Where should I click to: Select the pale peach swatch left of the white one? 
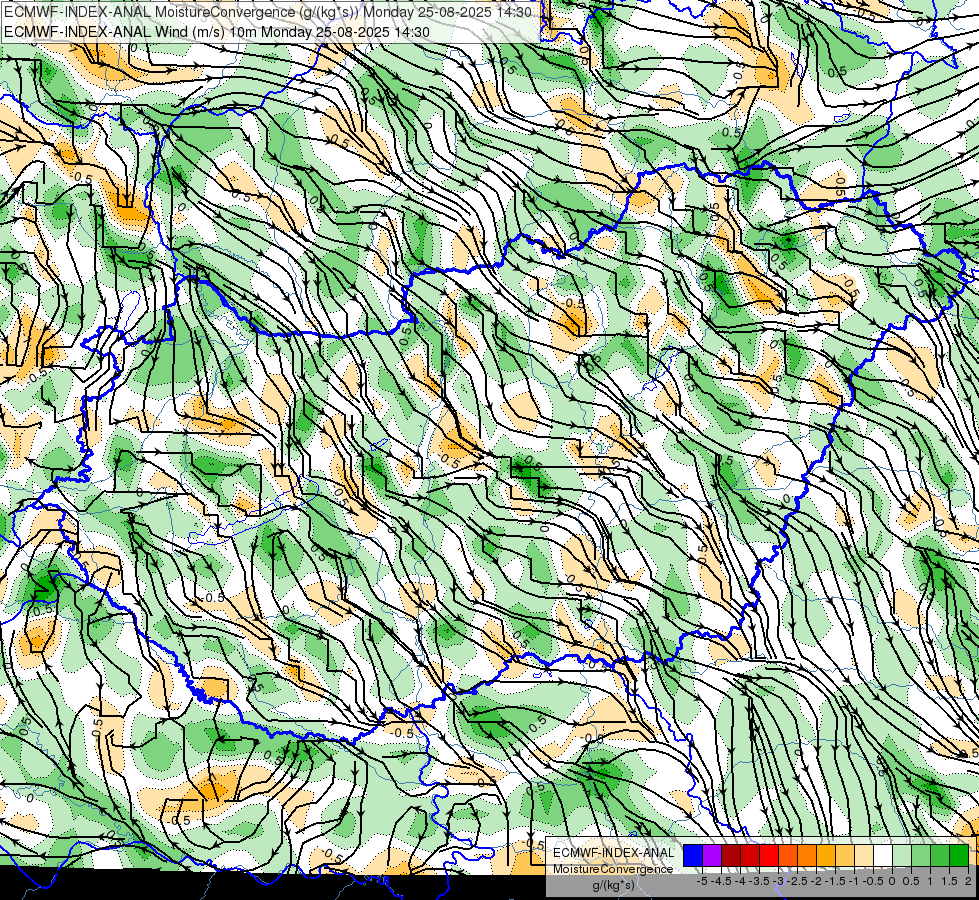point(864,856)
